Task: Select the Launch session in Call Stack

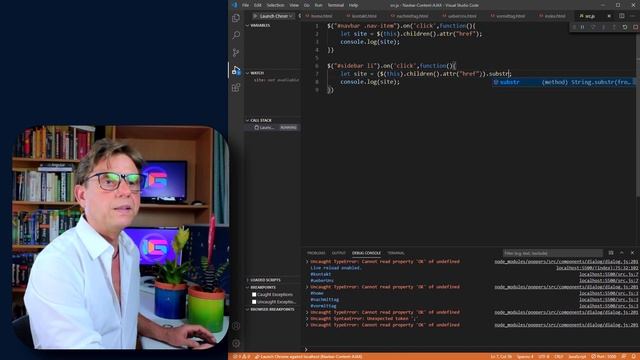Action: pyautogui.click(x=273, y=128)
